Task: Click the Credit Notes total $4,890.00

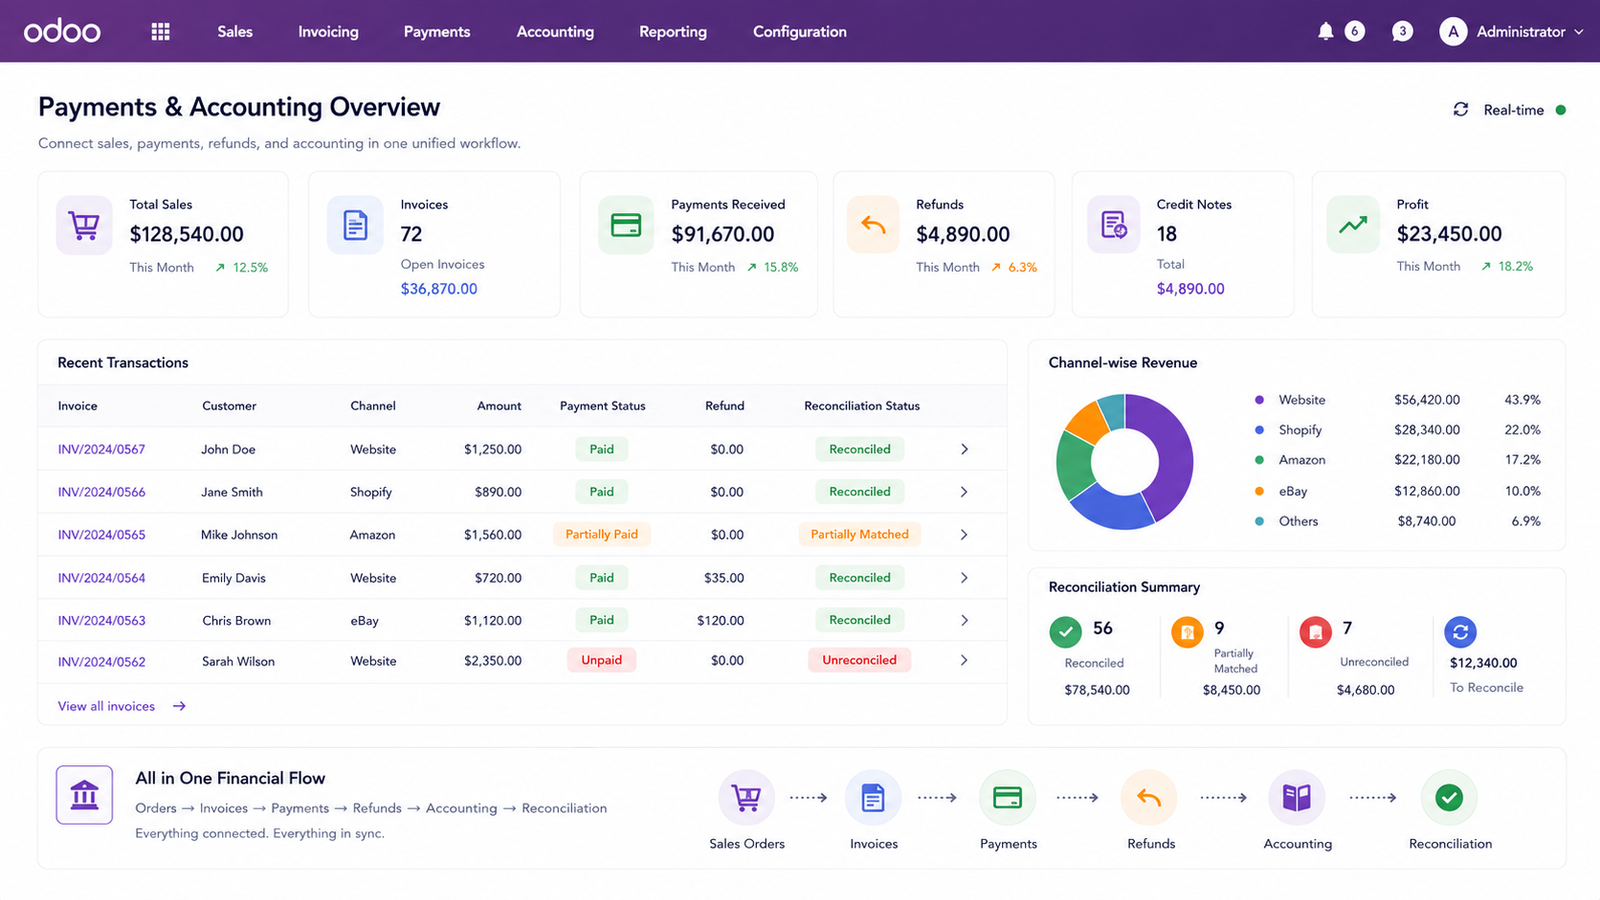Action: [1190, 289]
